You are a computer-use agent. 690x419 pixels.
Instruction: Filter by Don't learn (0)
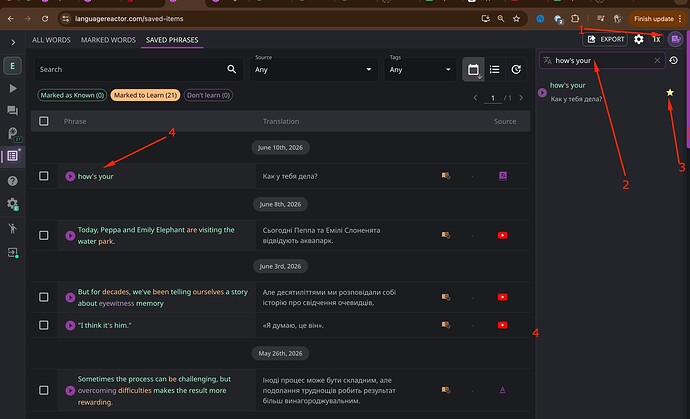point(208,95)
